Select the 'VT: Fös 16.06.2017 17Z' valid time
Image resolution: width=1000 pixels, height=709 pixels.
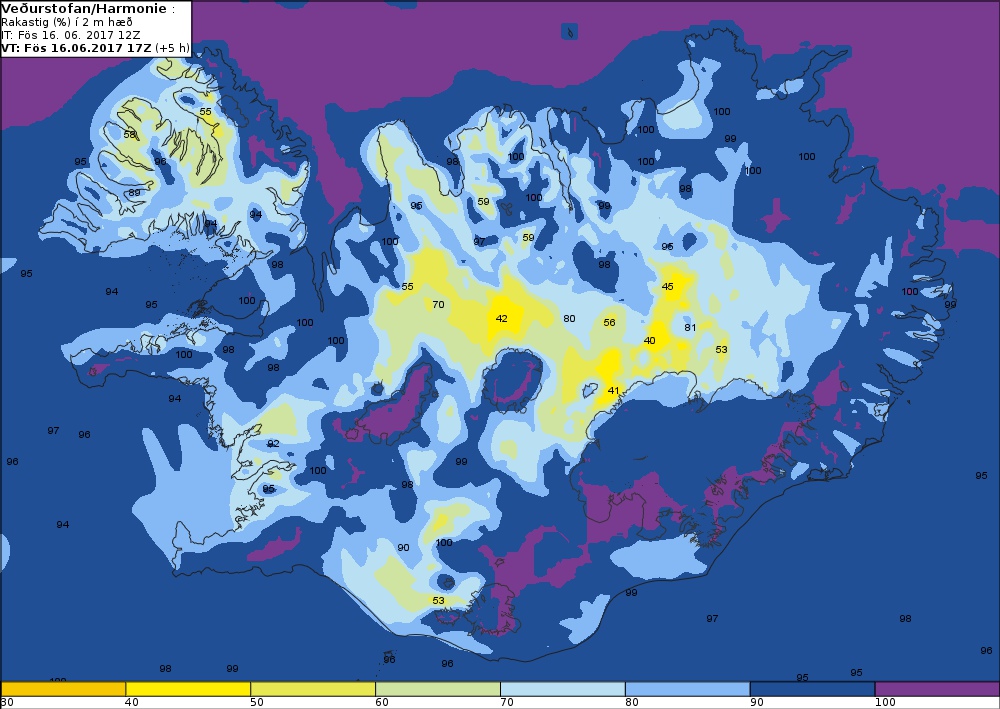pyautogui.click(x=76, y=48)
